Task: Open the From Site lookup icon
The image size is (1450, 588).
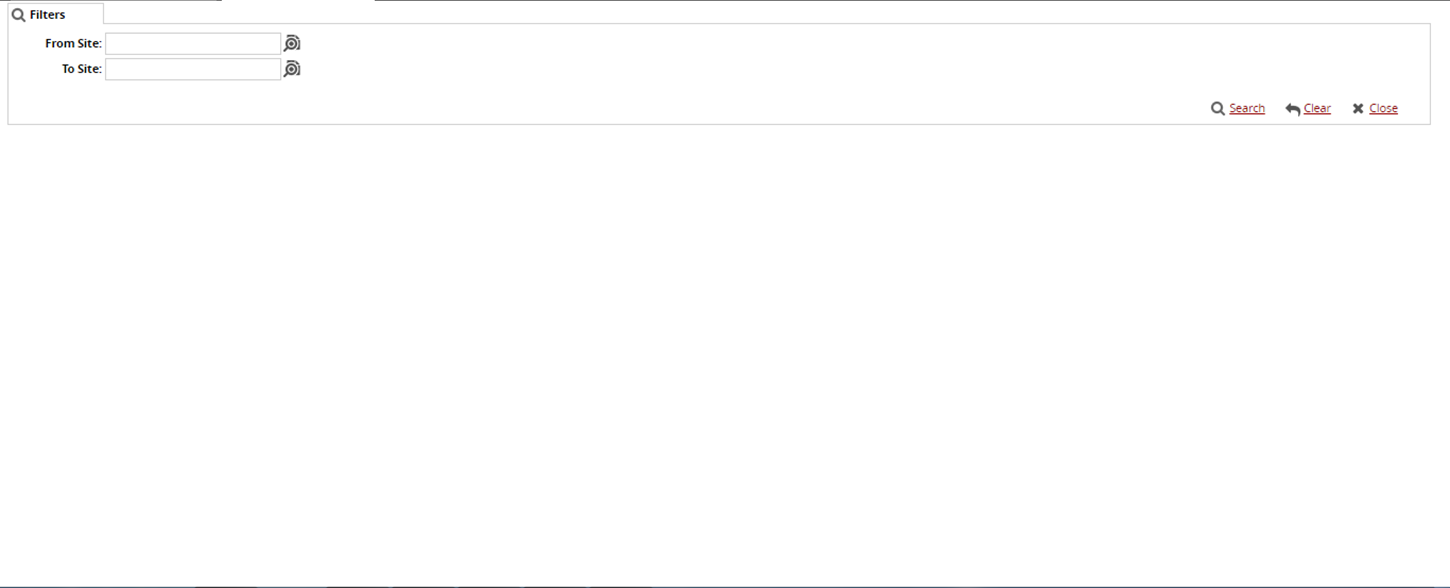Action: tap(292, 43)
